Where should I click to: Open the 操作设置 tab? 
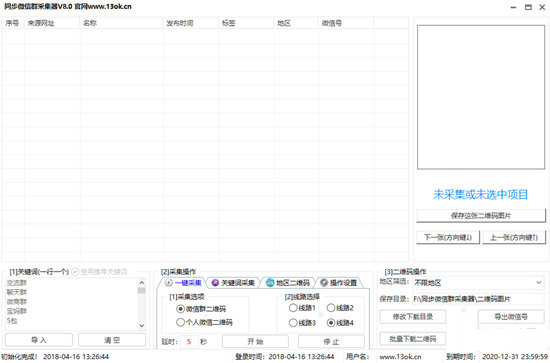tap(339, 283)
